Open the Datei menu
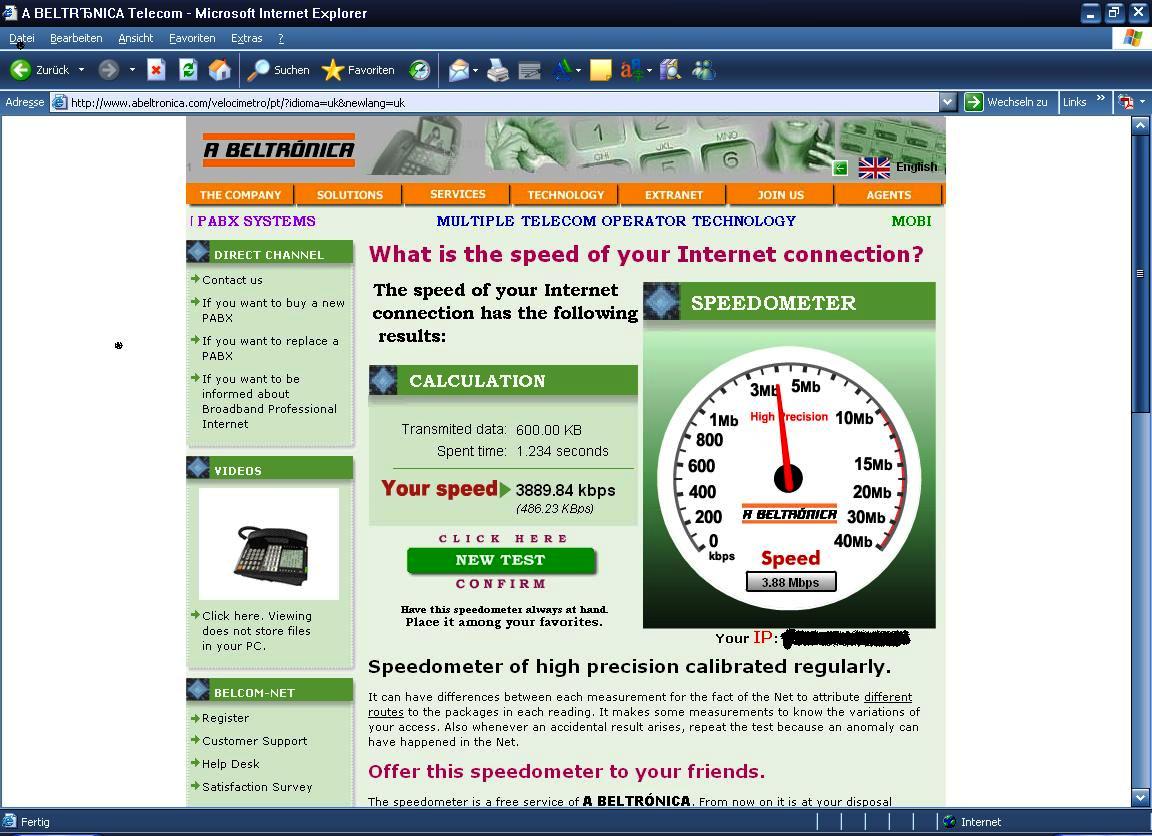The width and height of the screenshot is (1152, 836). tap(21, 38)
